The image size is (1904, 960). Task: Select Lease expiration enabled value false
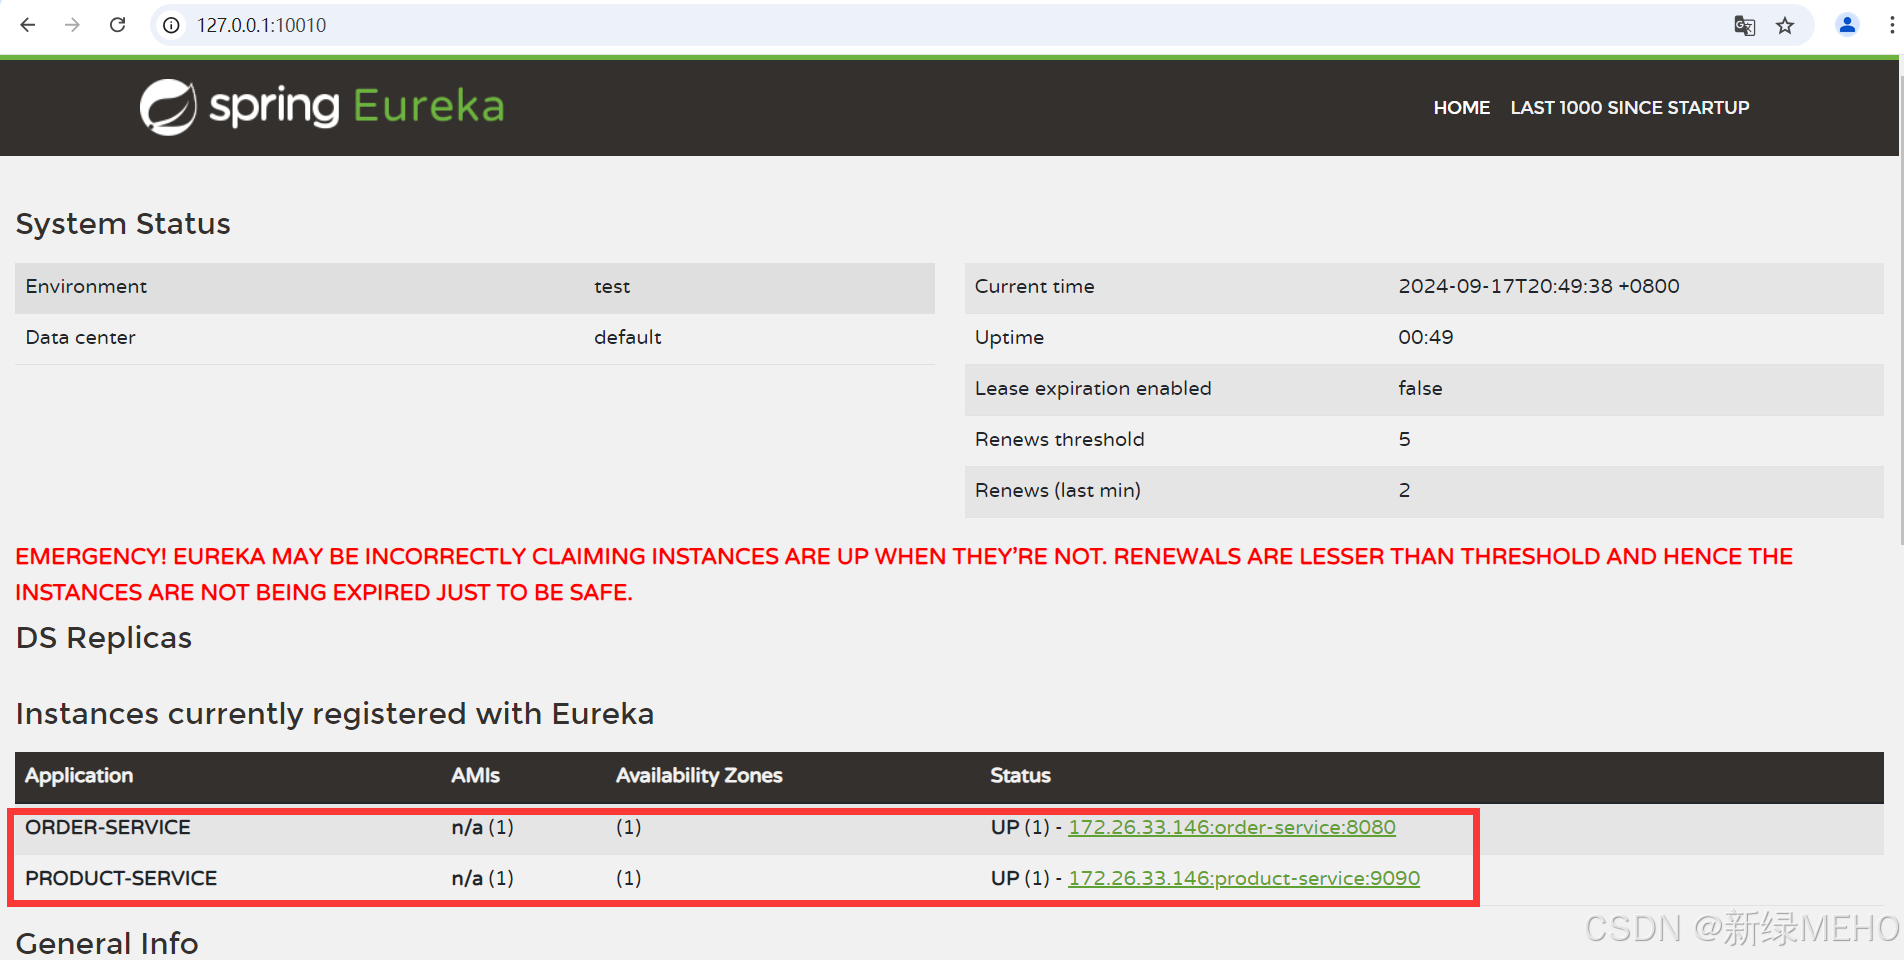coord(1420,388)
